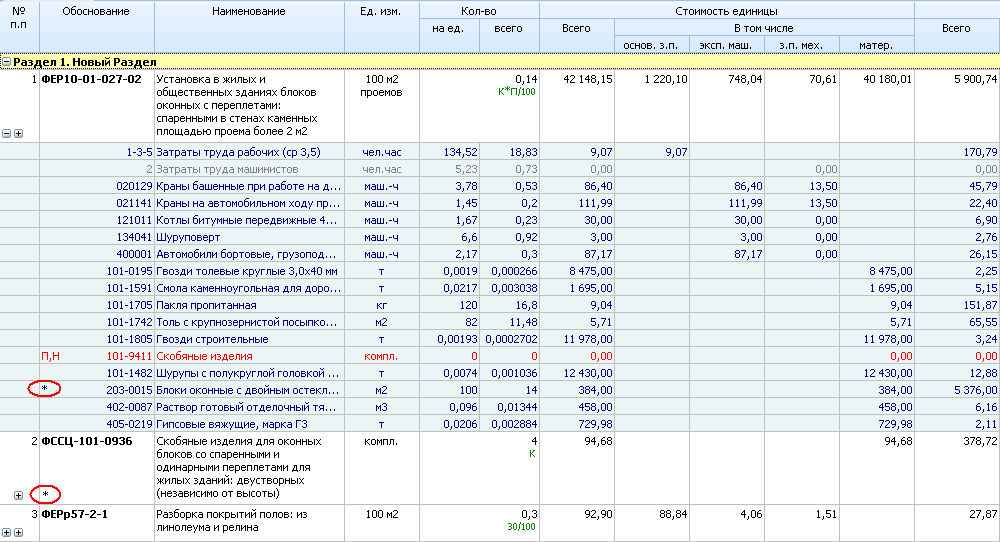The height and width of the screenshot is (542, 1000).
Task: Select resource 400001 'Автомобили бортовые'
Action: point(500,254)
